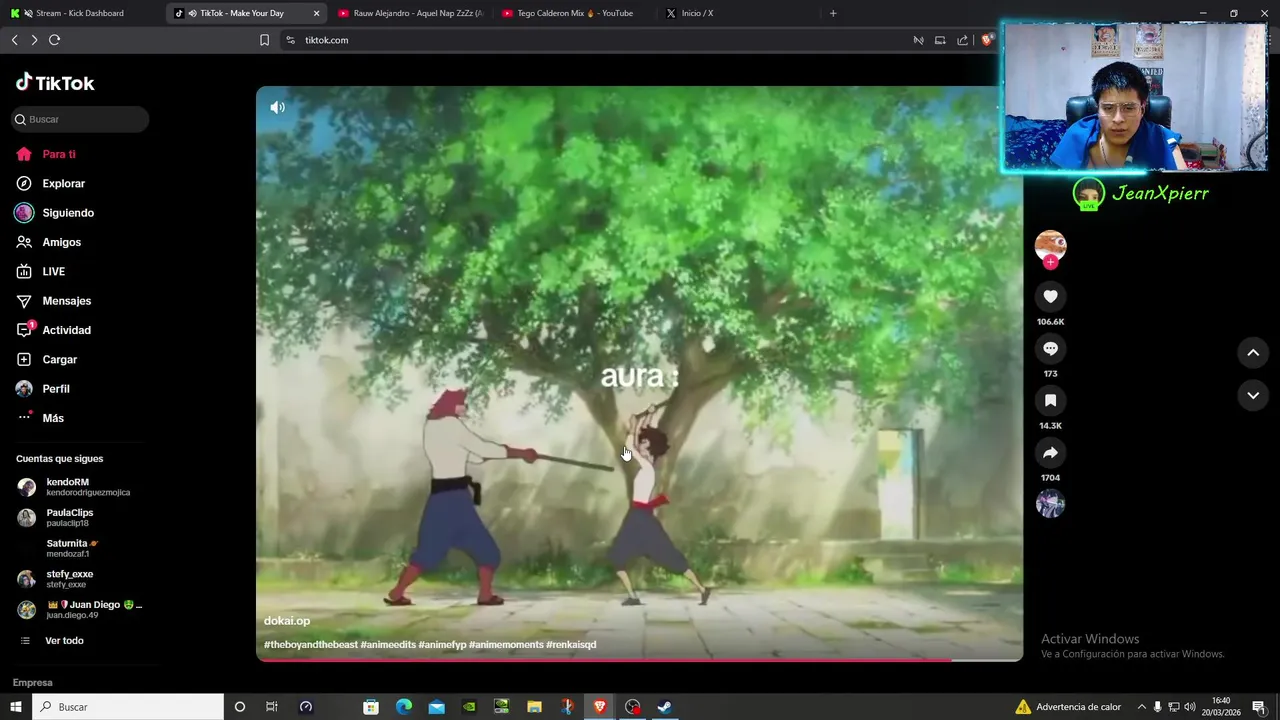
Task: Click the #theboyandthebeast hashtag
Action: (311, 645)
